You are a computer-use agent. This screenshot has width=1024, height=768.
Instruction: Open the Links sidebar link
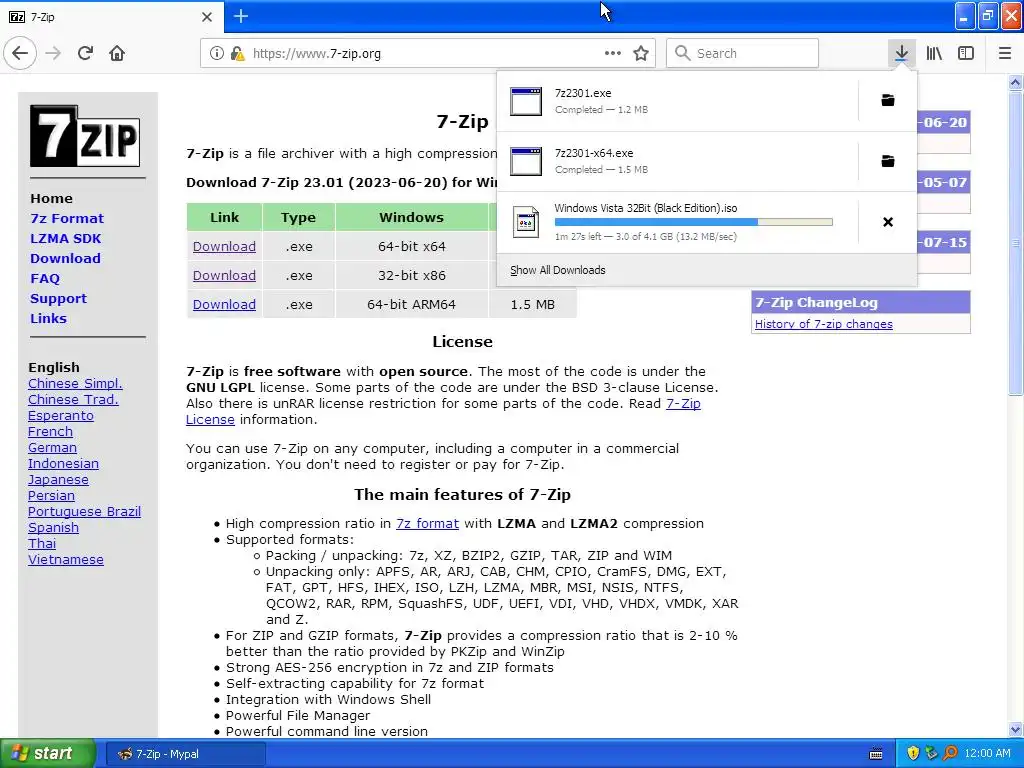point(48,319)
